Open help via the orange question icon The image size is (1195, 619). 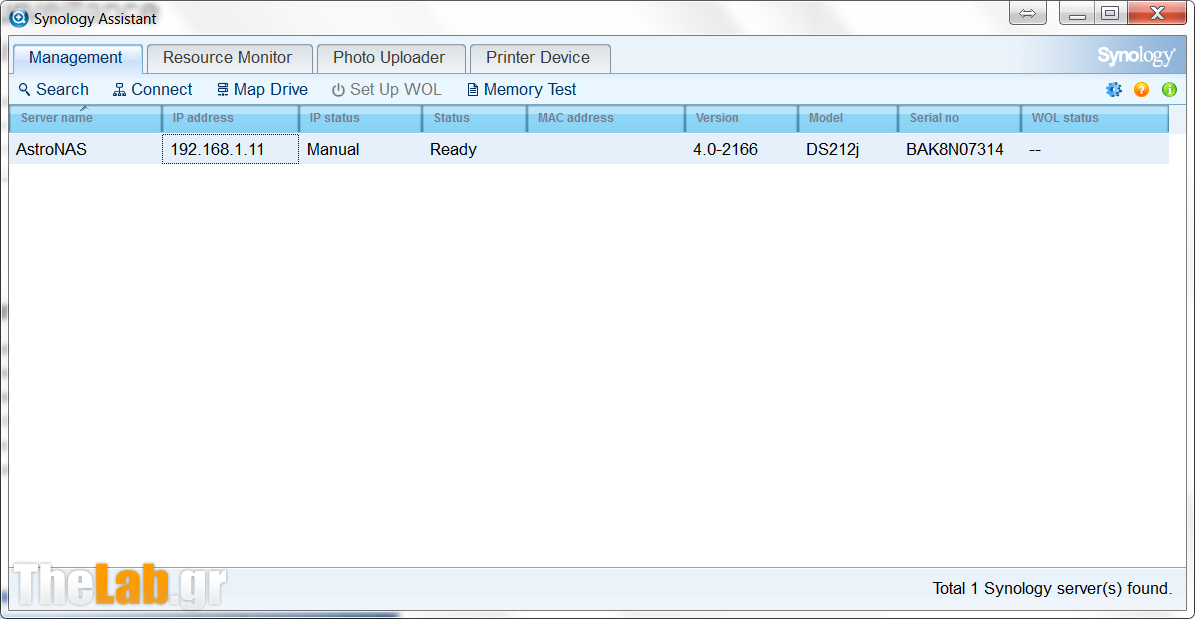pyautogui.click(x=1141, y=90)
